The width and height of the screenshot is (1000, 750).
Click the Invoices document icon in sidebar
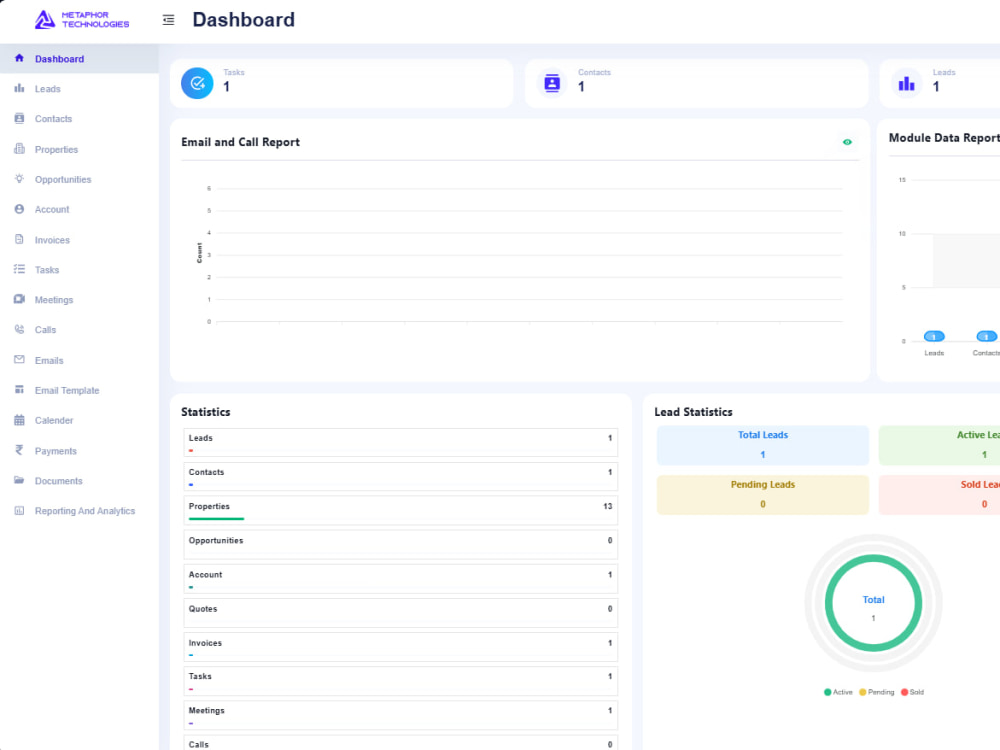coord(19,239)
